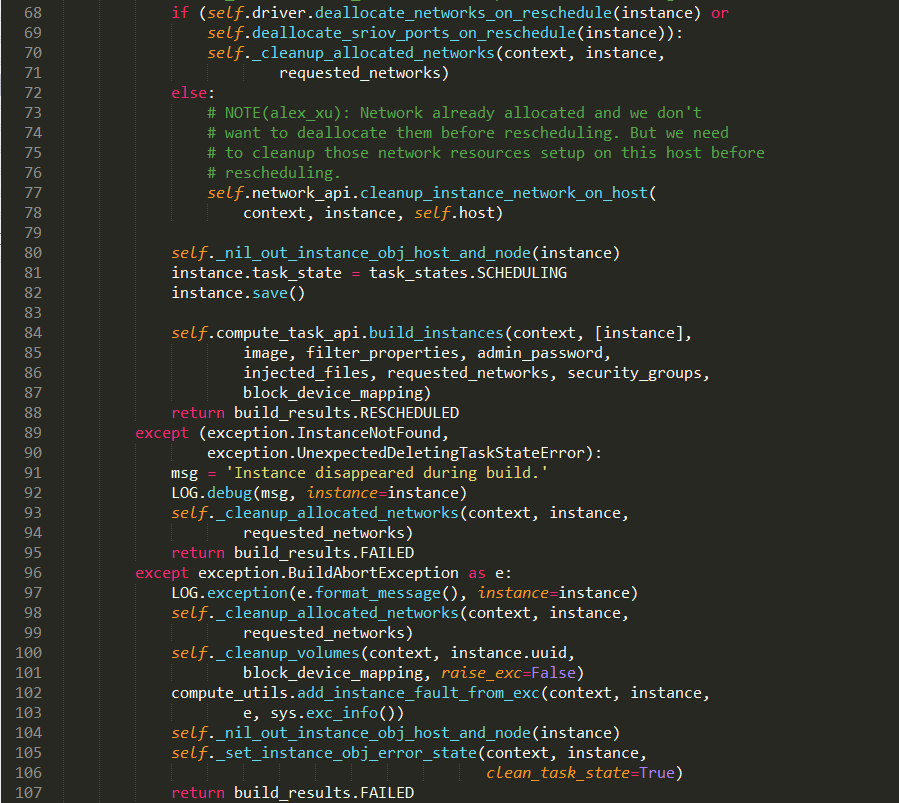
Task: Click 'compute_task_api' on line 84
Action: click(288, 333)
